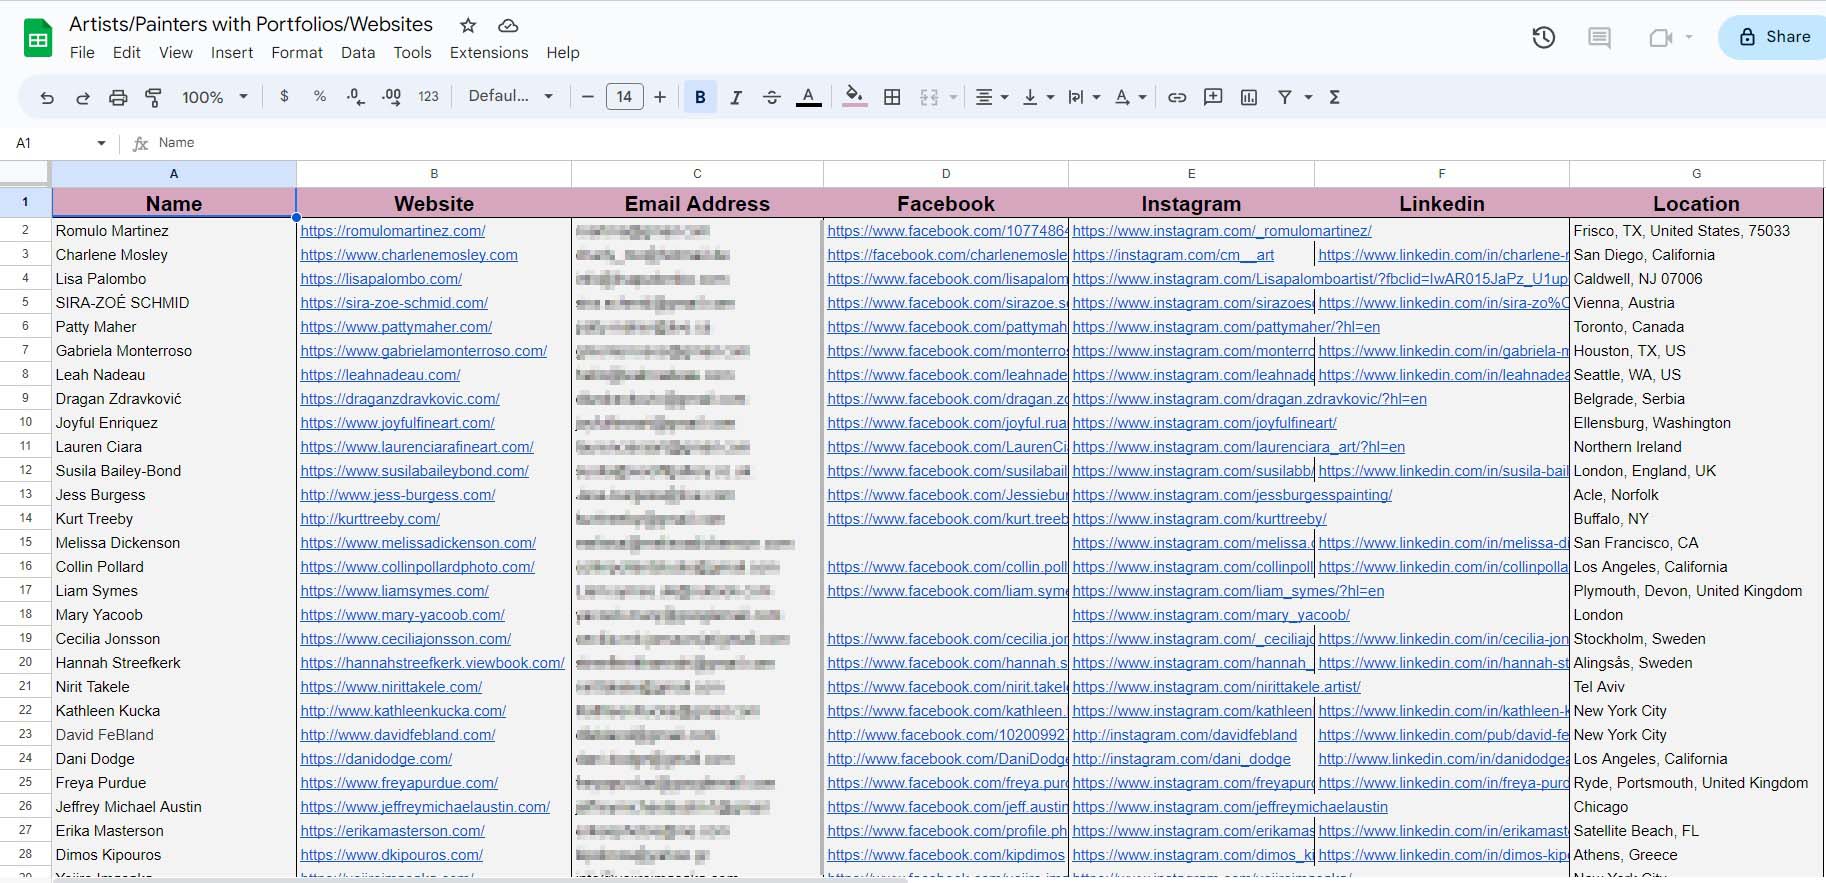Open the romulomartinez.com website link
Viewport: 1826px width, 883px height.
pyautogui.click(x=393, y=231)
